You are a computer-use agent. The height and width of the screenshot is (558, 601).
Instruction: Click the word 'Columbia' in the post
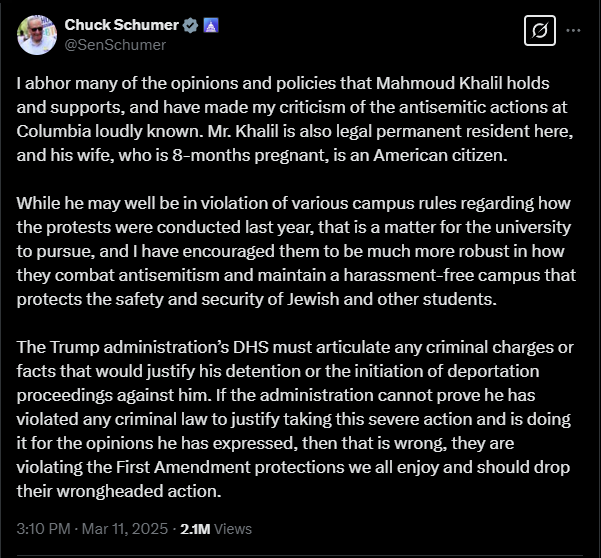coord(53,131)
